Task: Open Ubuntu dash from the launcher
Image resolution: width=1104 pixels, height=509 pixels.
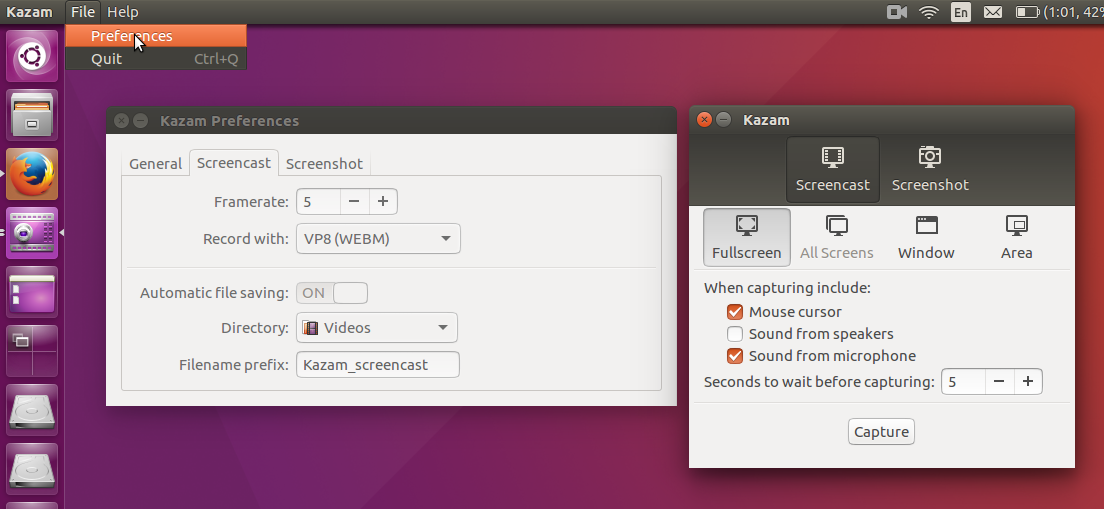Action: [x=32, y=56]
